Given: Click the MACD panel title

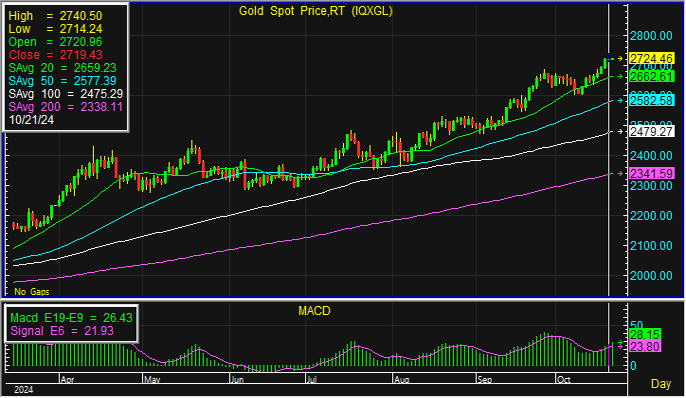Looking at the screenshot, I should pyautogui.click(x=314, y=311).
